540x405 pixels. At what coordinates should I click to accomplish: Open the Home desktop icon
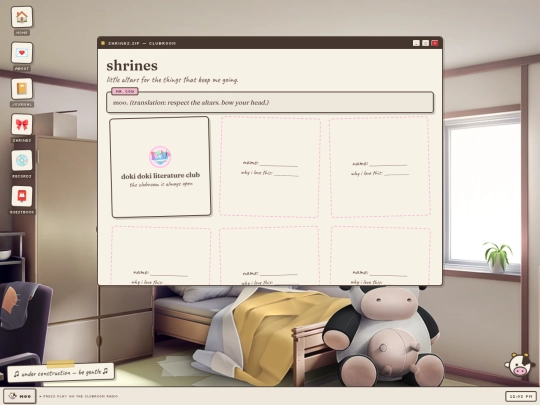[22, 17]
